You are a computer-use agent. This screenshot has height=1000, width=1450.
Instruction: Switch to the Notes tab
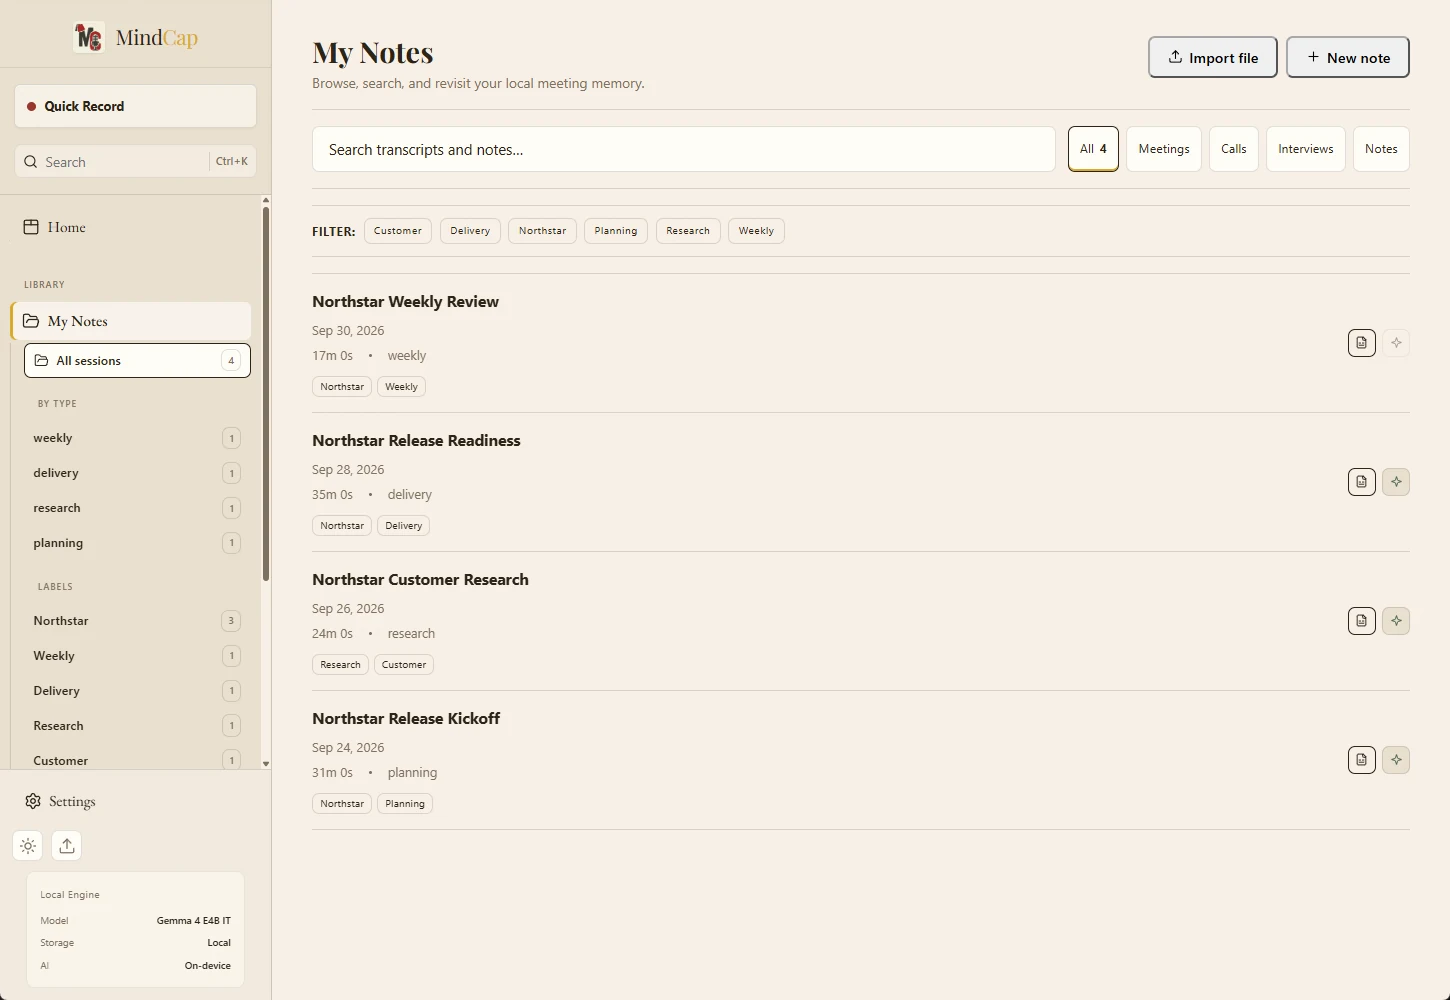tap(1381, 149)
